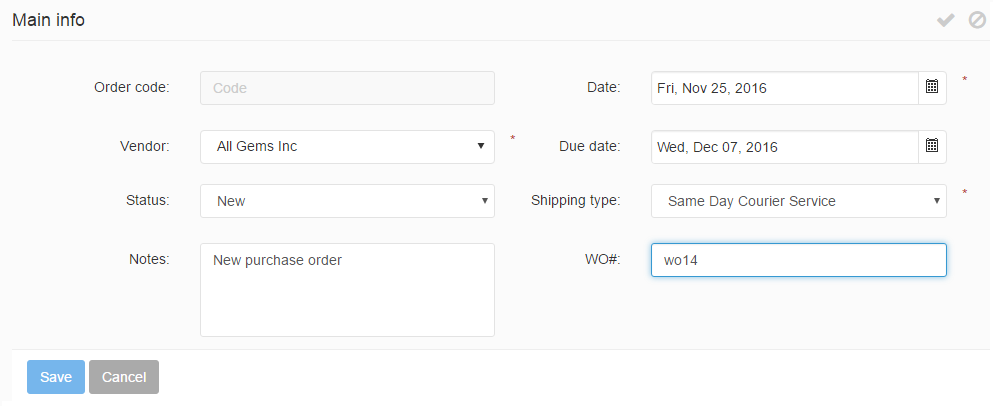Click the Main info section heading
The width and height of the screenshot is (993, 406).
(x=48, y=20)
